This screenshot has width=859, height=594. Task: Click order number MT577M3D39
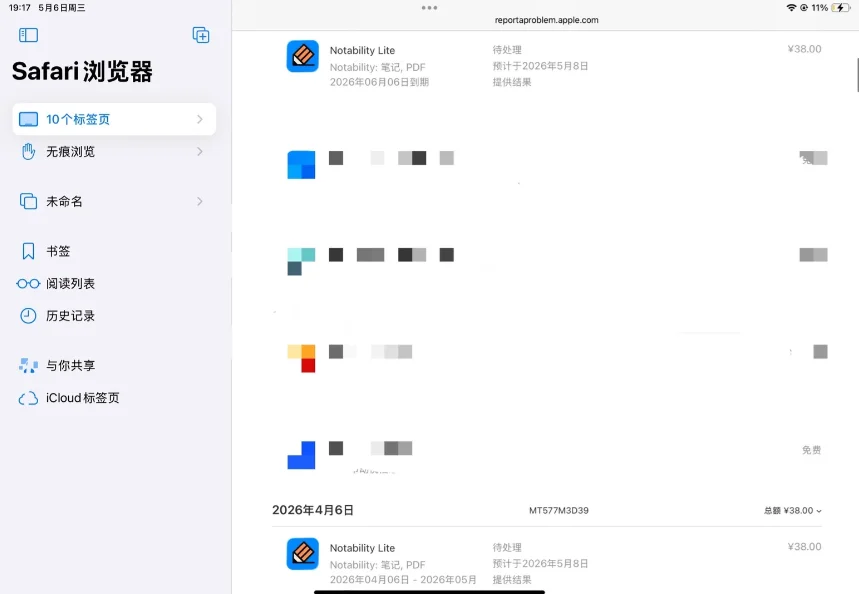[559, 511]
